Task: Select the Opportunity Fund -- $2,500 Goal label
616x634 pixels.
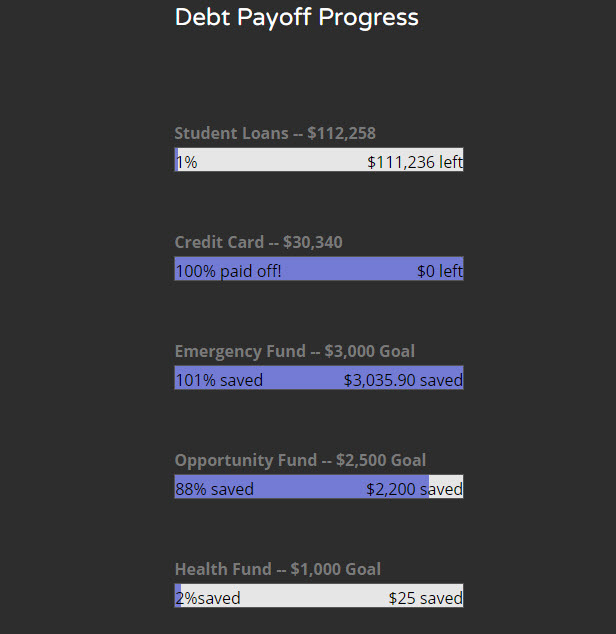Action: pyautogui.click(x=300, y=460)
